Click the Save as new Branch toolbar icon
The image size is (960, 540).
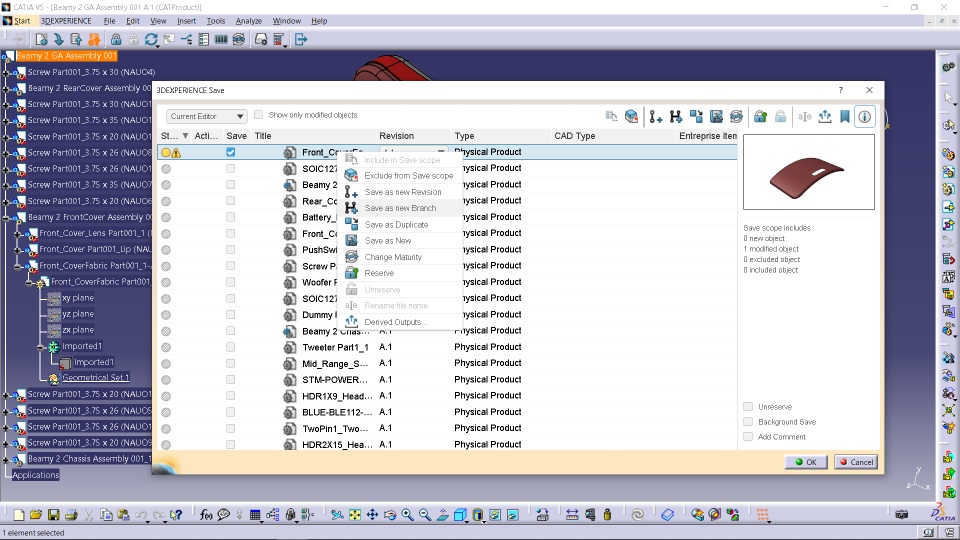(x=676, y=116)
